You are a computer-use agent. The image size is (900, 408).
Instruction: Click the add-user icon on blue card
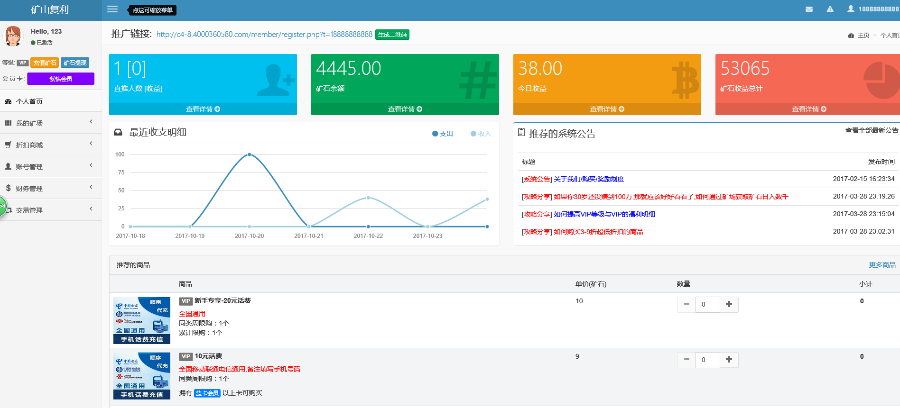click(x=275, y=79)
